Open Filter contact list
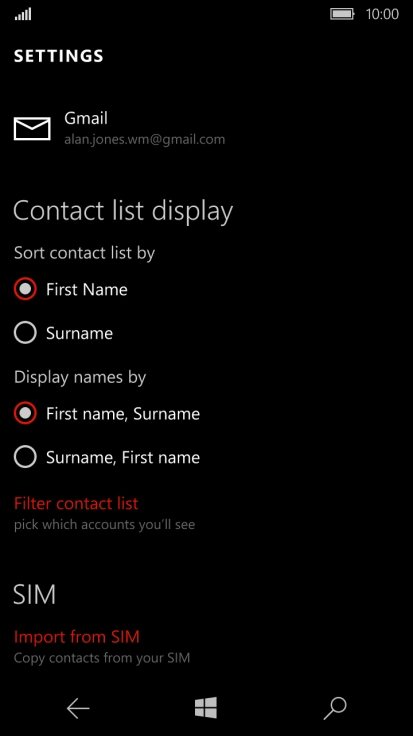The image size is (413, 736). click(x=76, y=504)
